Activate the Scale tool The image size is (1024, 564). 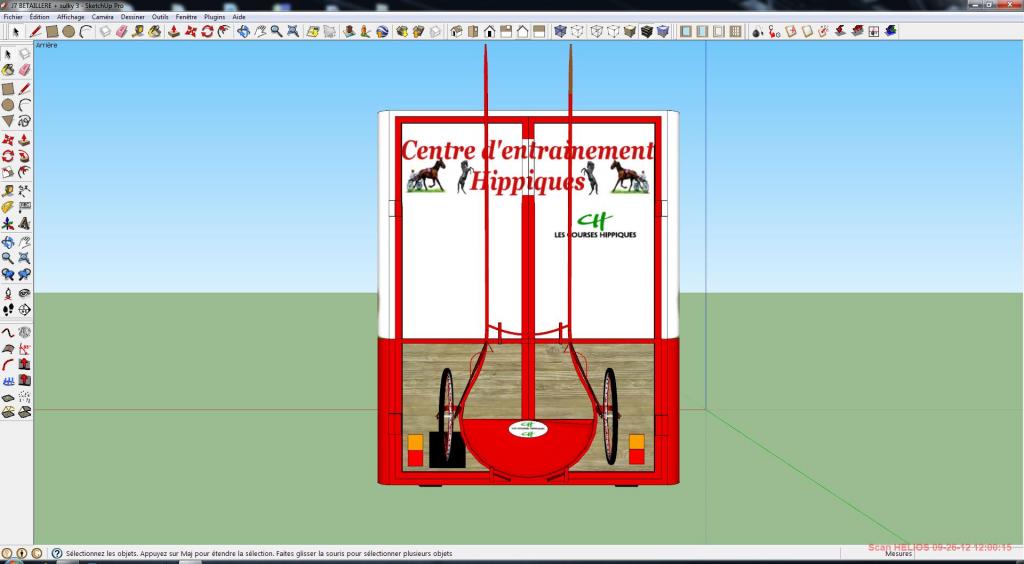[8, 172]
